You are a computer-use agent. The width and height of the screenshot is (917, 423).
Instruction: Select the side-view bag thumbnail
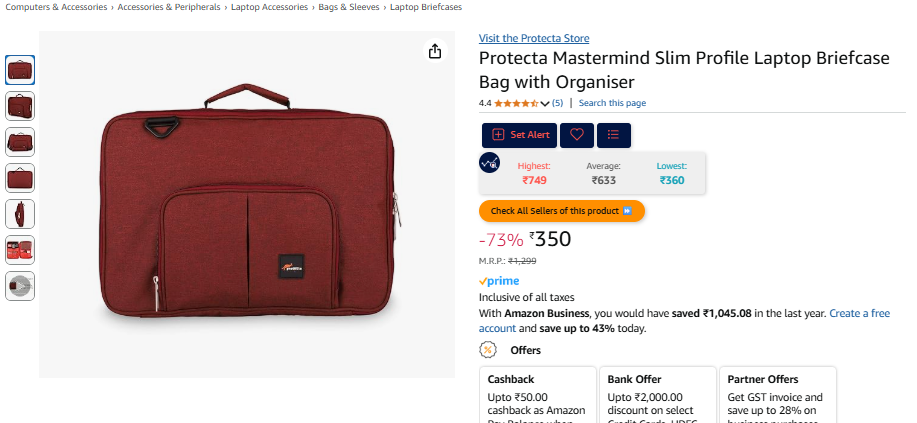[20, 214]
